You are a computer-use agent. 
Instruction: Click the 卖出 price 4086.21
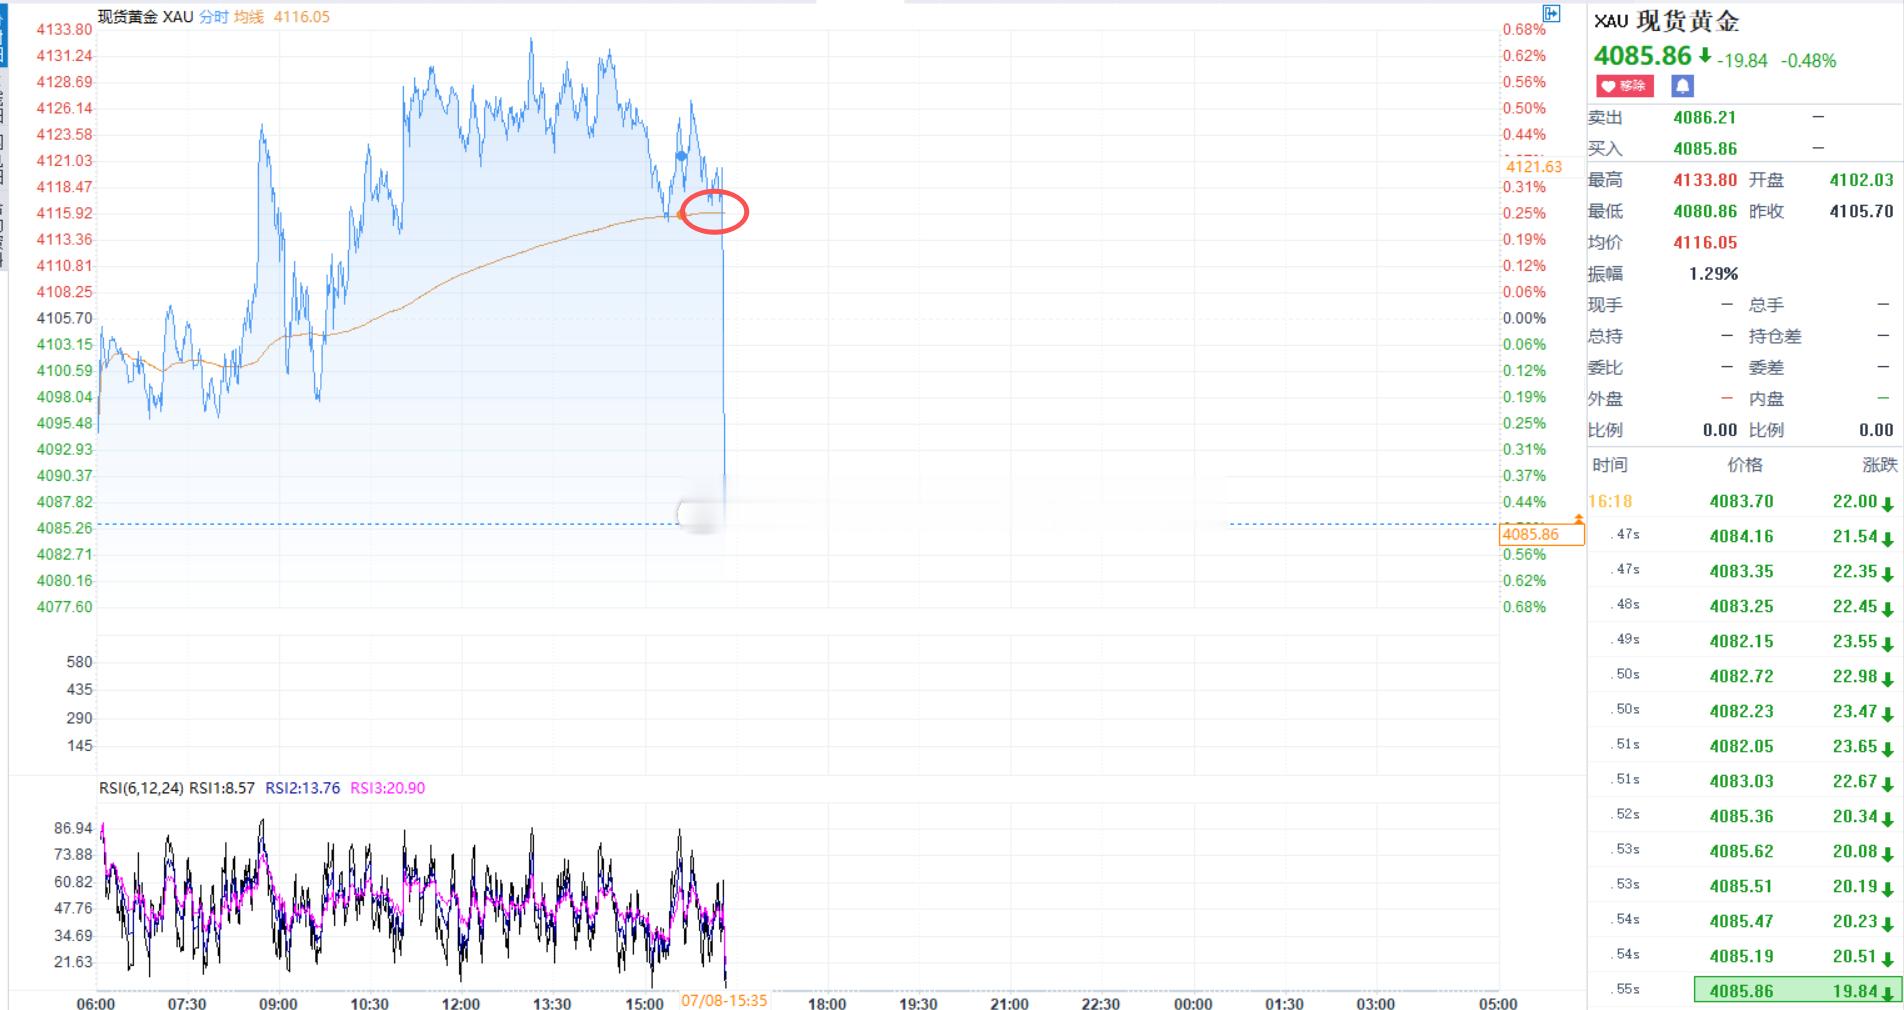(x=1704, y=118)
